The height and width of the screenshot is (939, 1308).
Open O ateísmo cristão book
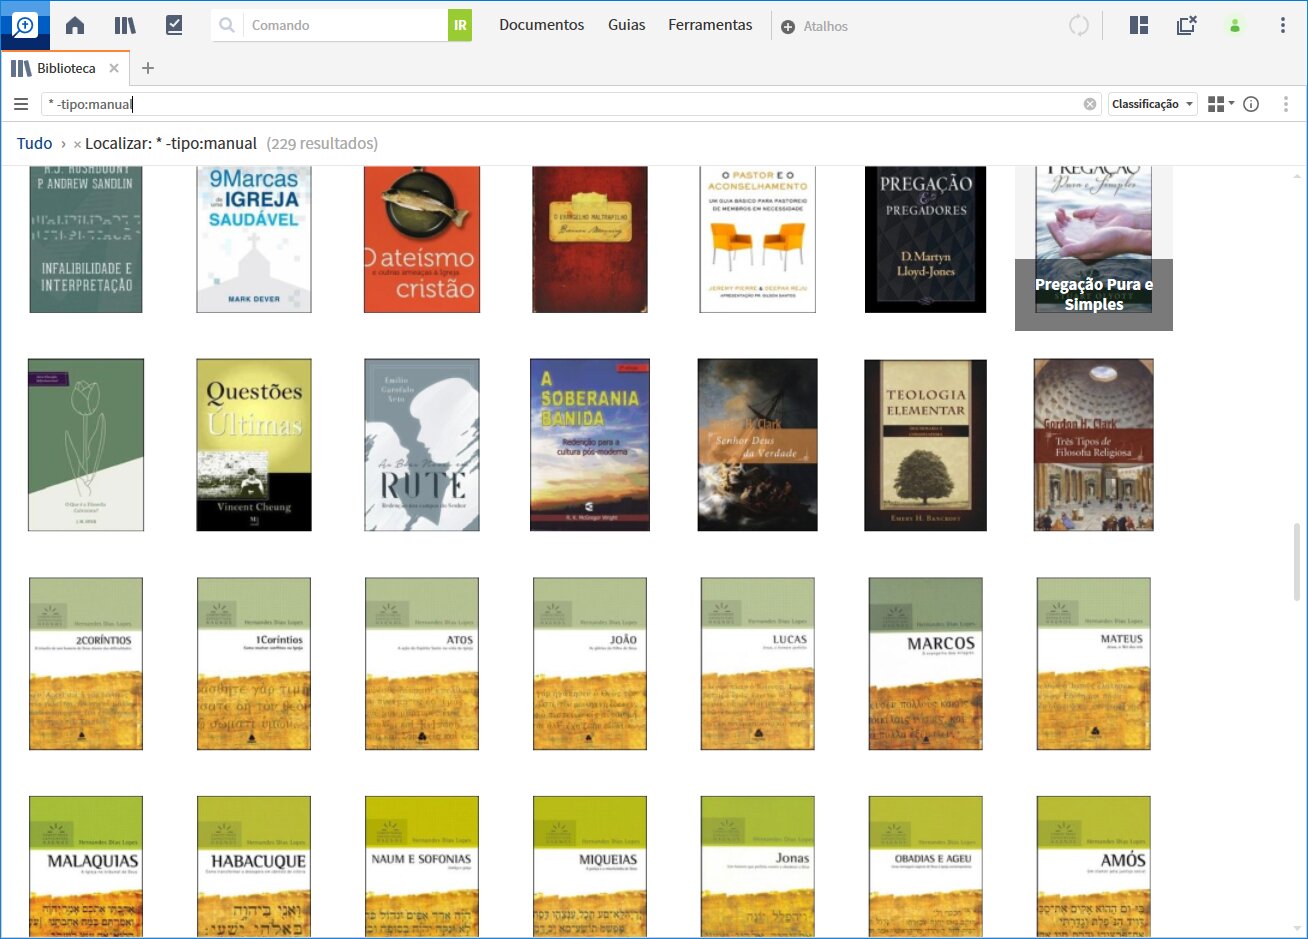[x=422, y=240]
